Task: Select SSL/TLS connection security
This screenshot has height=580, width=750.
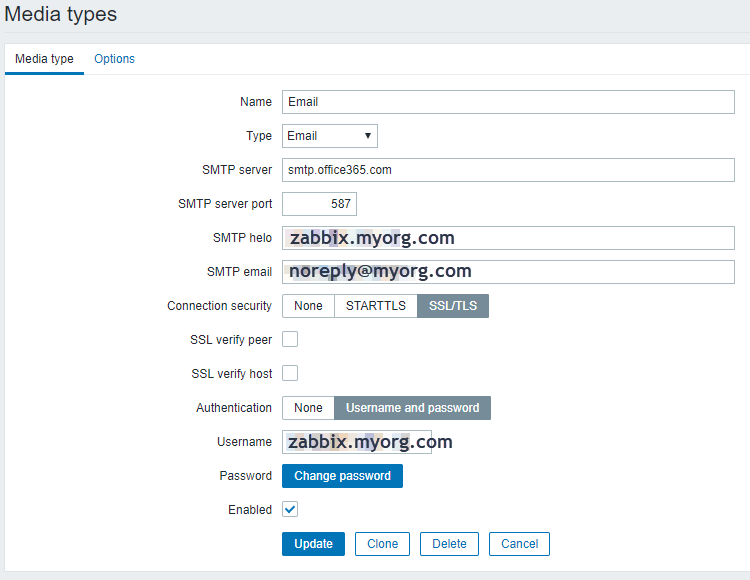Action: [x=453, y=306]
